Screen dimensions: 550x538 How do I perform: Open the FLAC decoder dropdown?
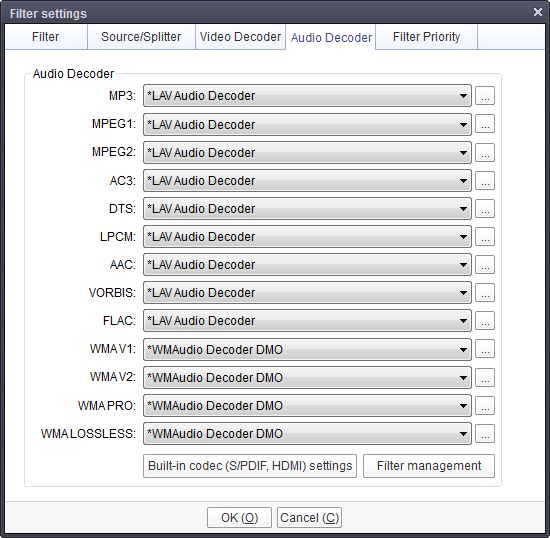(307, 321)
